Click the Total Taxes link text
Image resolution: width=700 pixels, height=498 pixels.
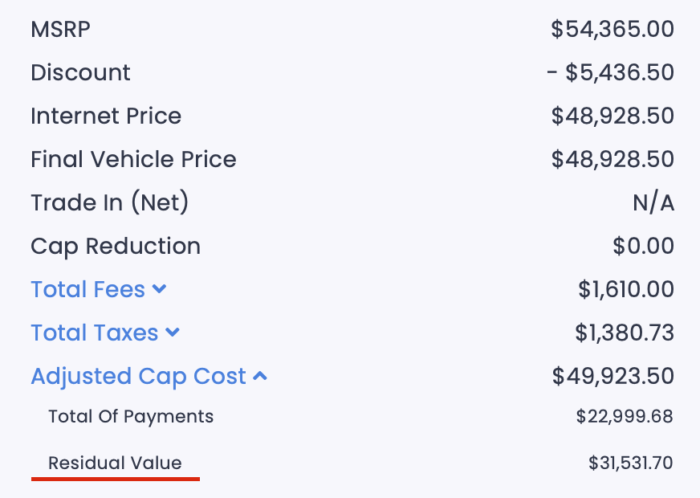click(x=94, y=333)
